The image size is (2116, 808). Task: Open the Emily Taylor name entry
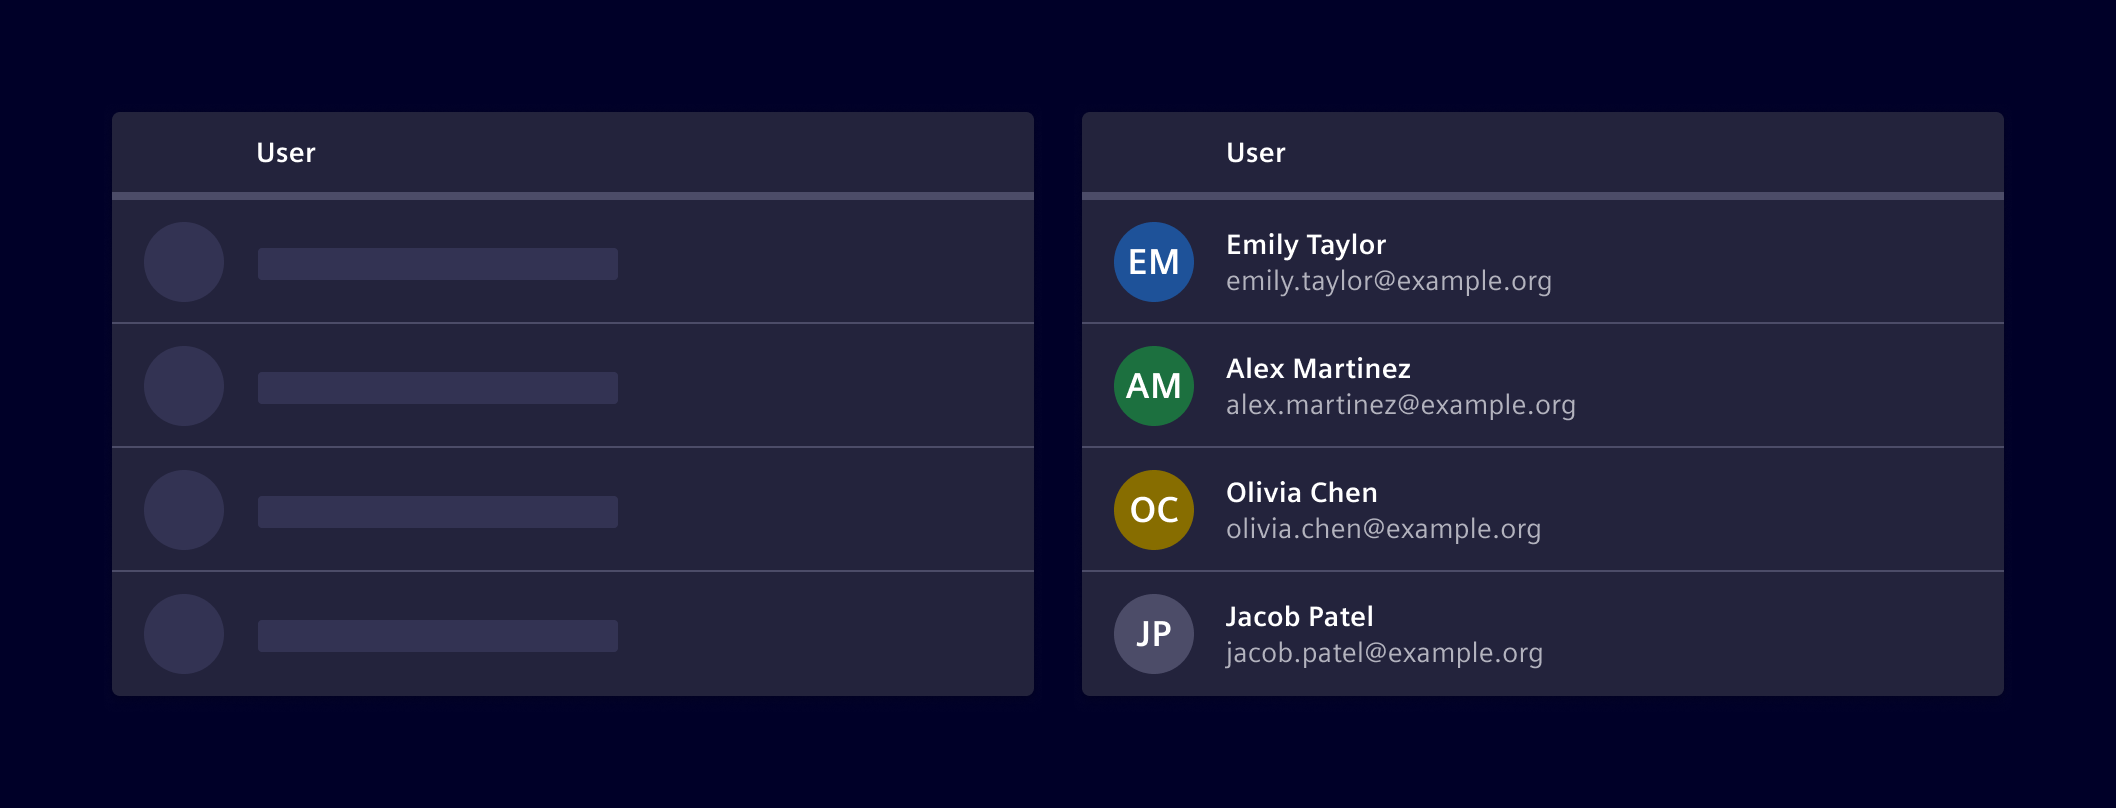(1306, 245)
